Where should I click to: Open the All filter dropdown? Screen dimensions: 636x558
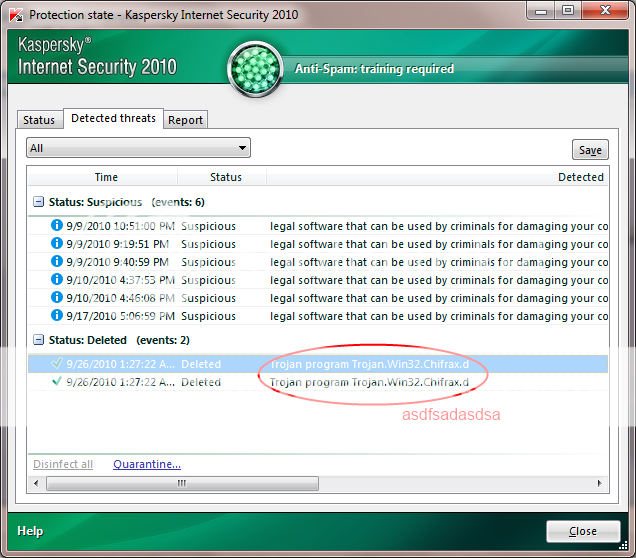138,148
